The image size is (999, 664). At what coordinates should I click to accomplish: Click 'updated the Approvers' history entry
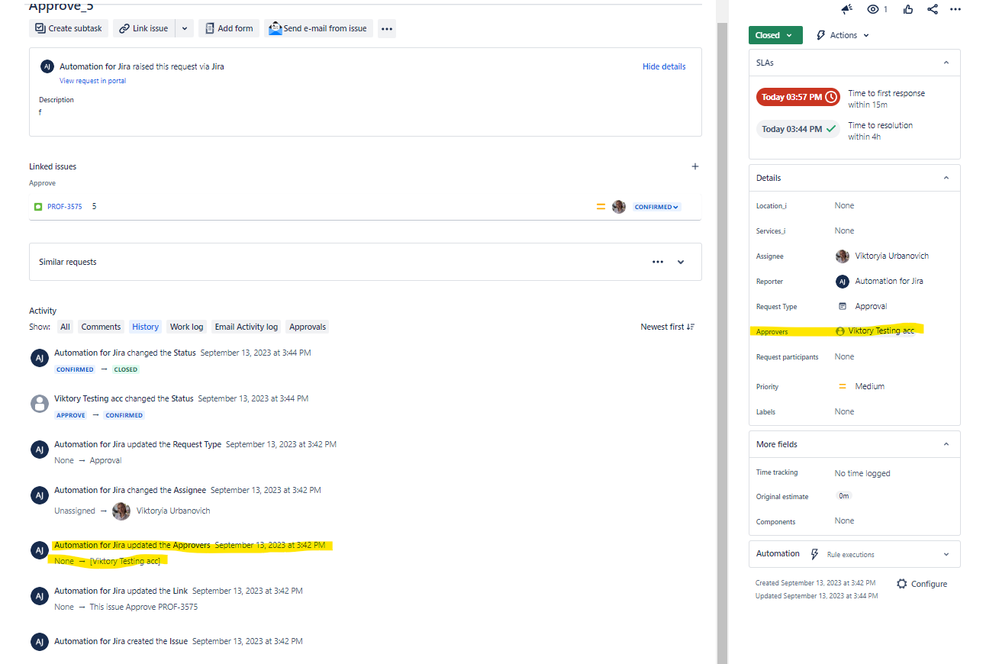pyautogui.click(x=189, y=545)
